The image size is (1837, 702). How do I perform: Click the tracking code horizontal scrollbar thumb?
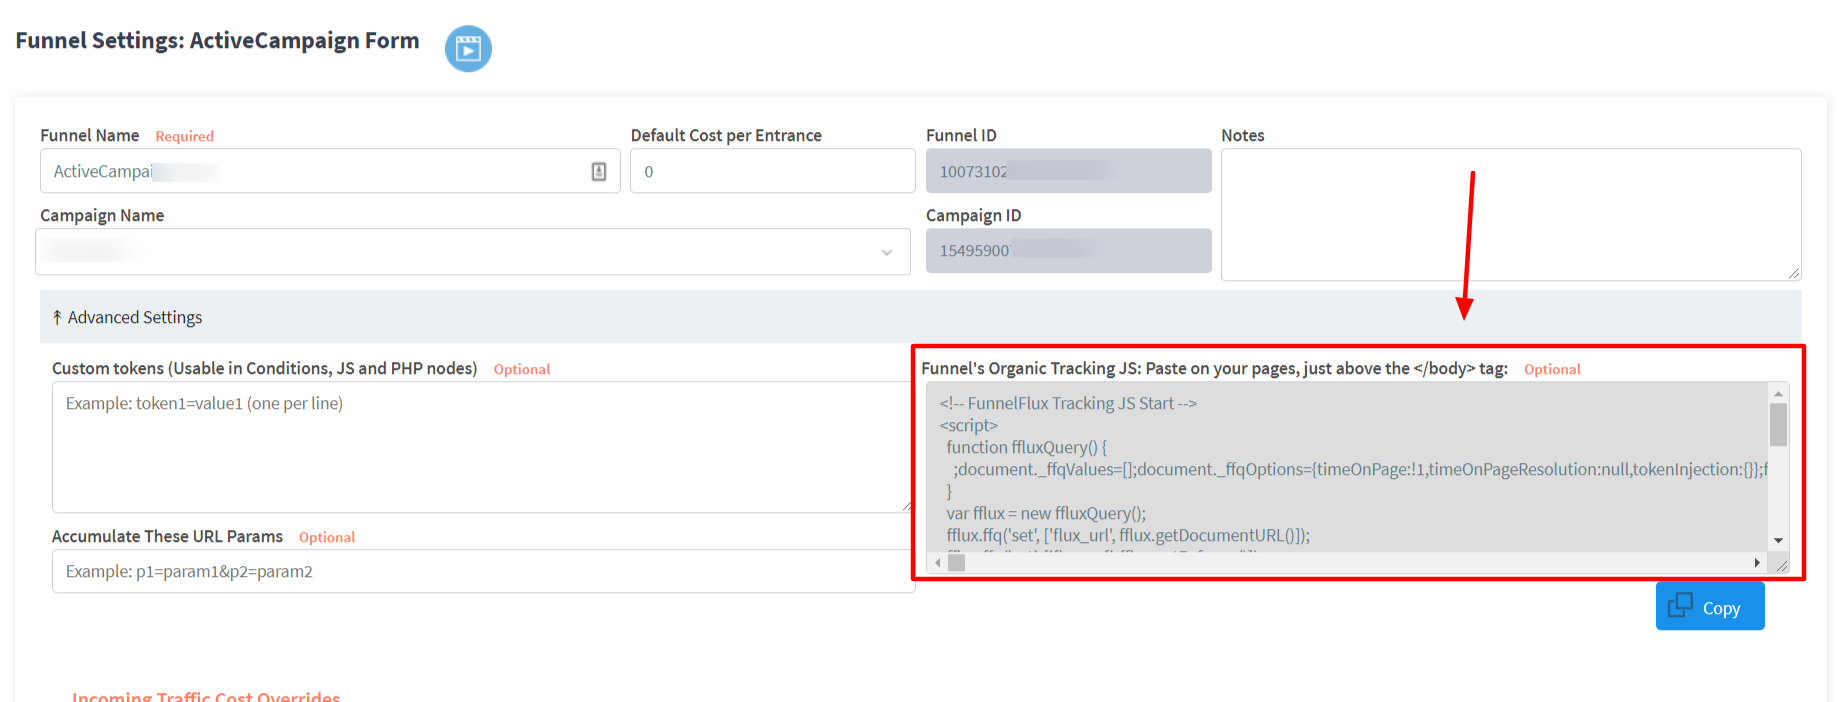click(957, 563)
